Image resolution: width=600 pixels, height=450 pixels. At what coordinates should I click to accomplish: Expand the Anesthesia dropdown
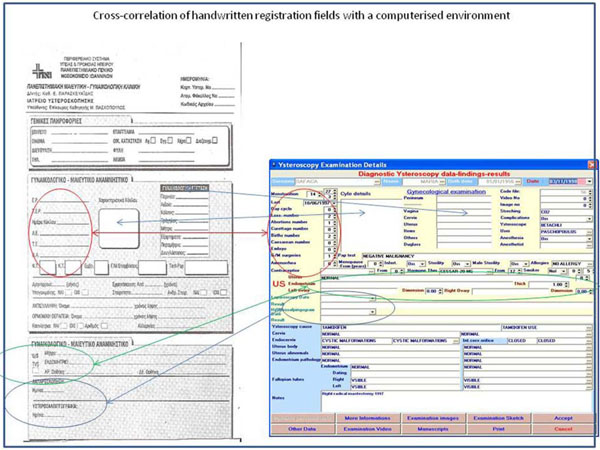[x=591, y=239]
